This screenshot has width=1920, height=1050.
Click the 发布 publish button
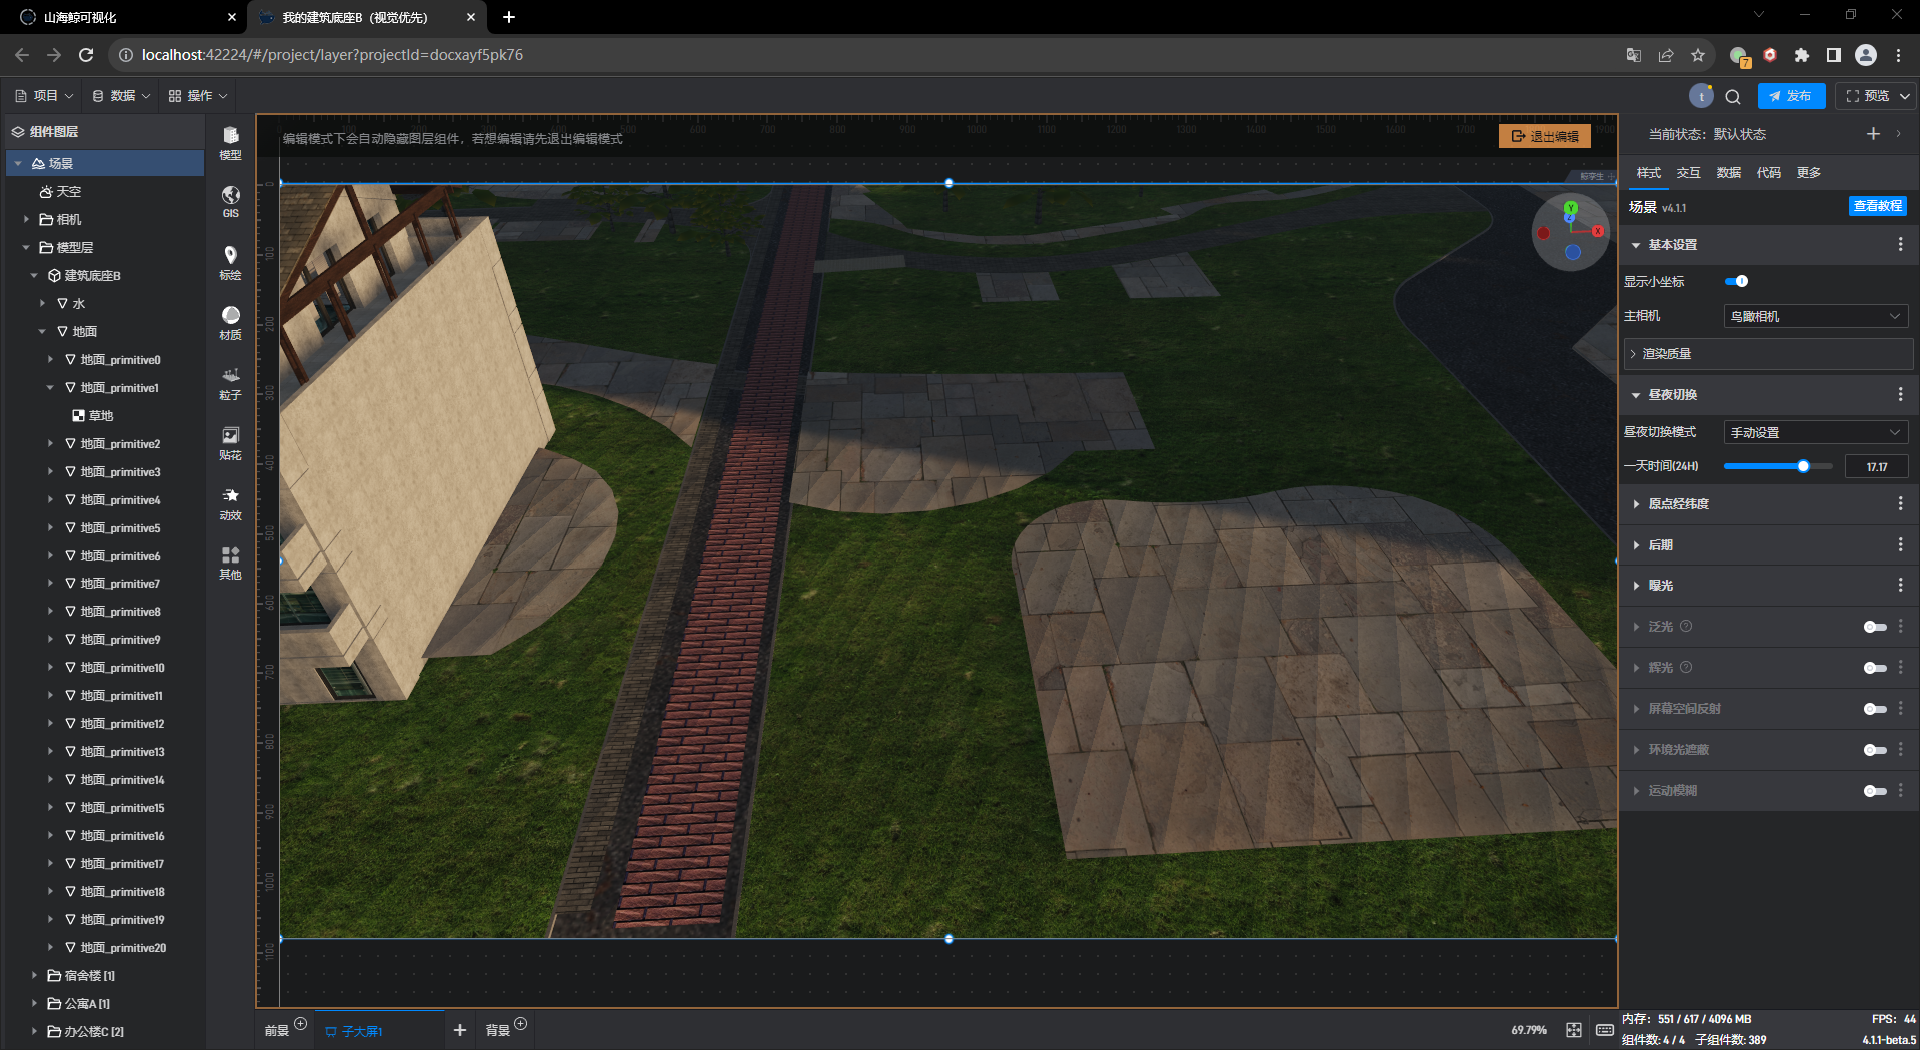coord(1790,96)
